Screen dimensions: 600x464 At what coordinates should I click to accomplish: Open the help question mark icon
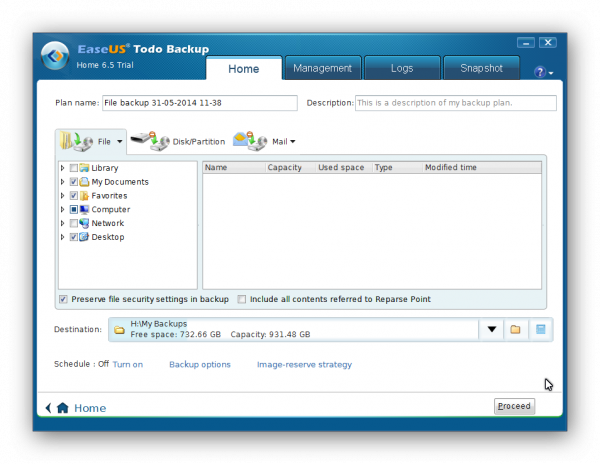tap(540, 72)
